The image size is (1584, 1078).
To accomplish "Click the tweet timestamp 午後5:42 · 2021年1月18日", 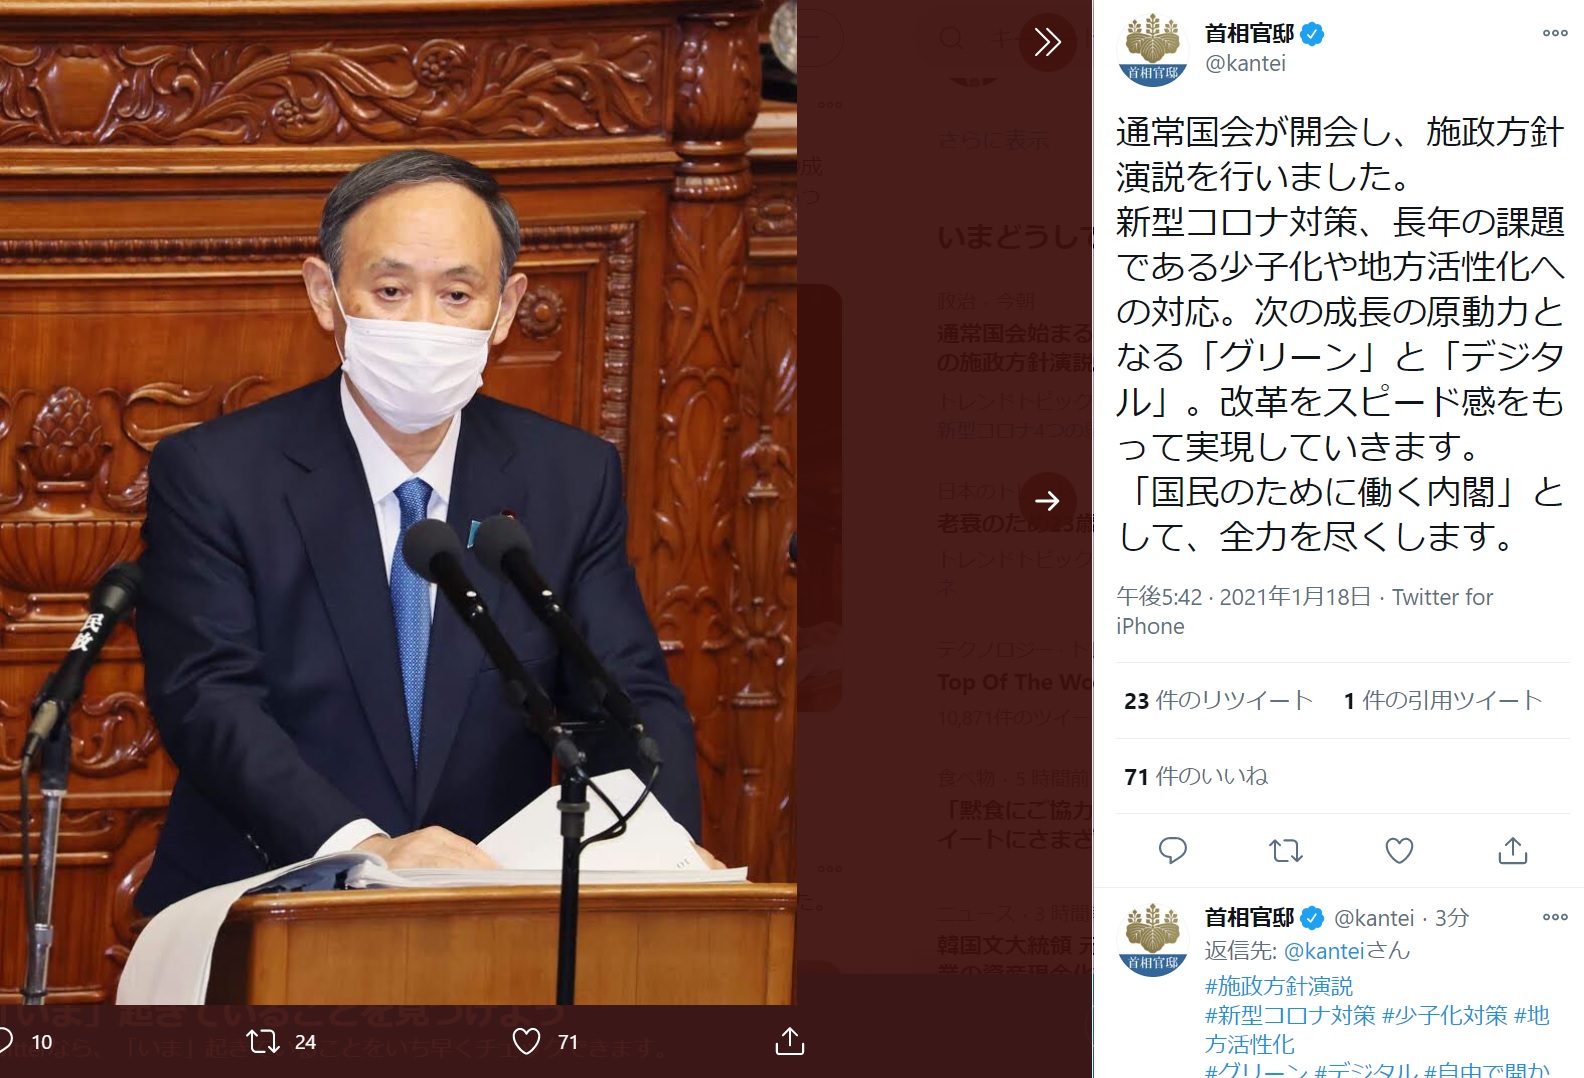I will (1243, 597).
